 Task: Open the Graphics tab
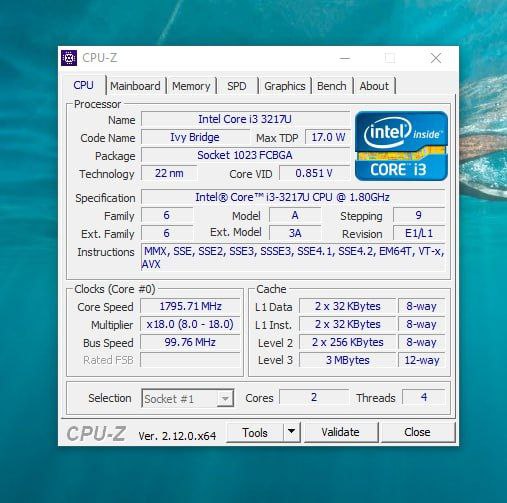285,86
